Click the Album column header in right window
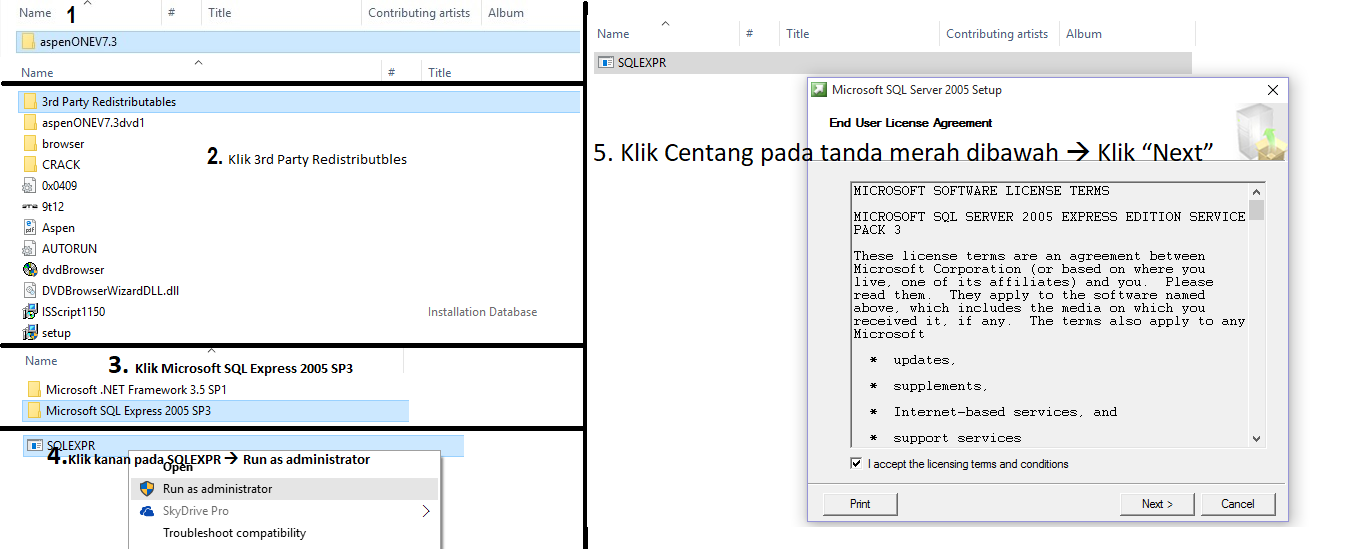Image resolution: width=1350 pixels, height=549 pixels. (x=1084, y=34)
